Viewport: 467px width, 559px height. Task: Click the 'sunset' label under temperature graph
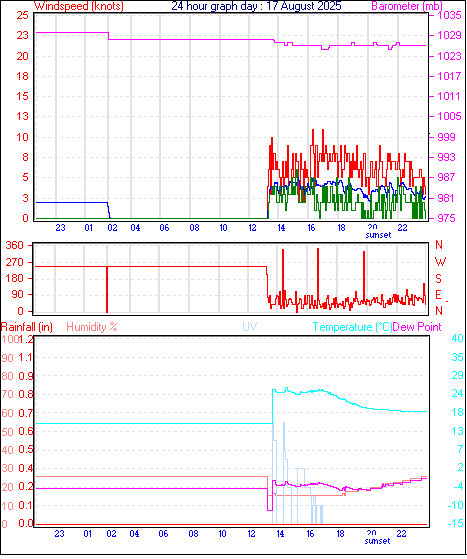[378, 541]
